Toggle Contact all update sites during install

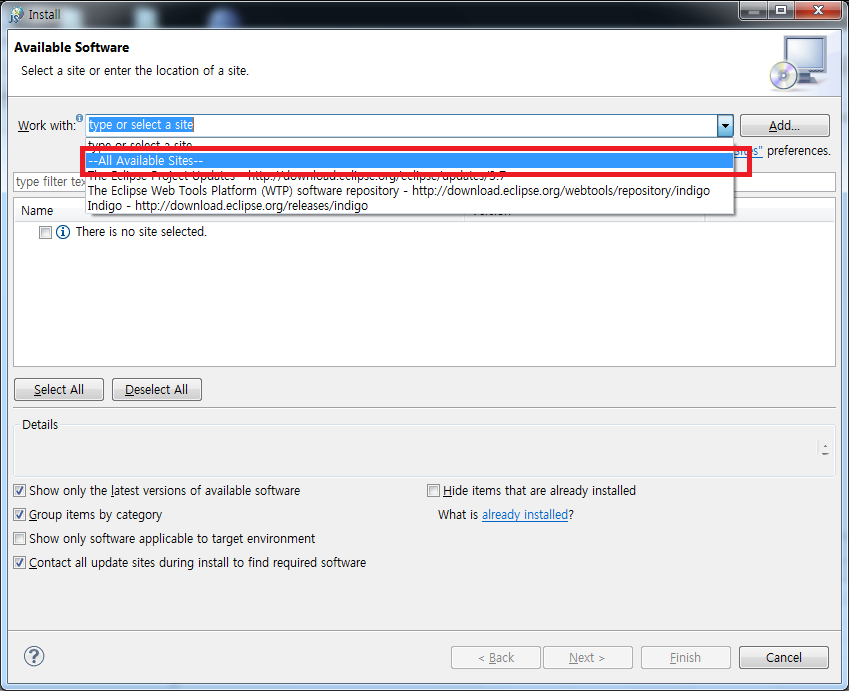pyautogui.click(x=19, y=563)
